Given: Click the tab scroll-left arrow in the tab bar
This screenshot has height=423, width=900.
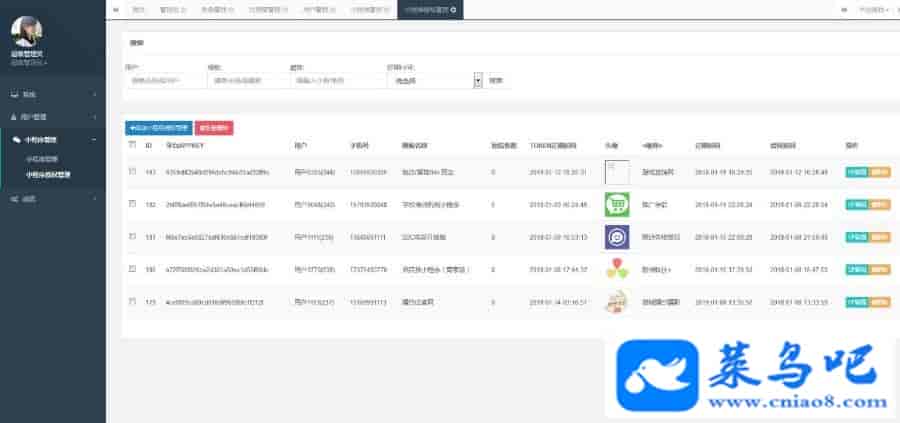Looking at the screenshot, I should [x=116, y=9].
